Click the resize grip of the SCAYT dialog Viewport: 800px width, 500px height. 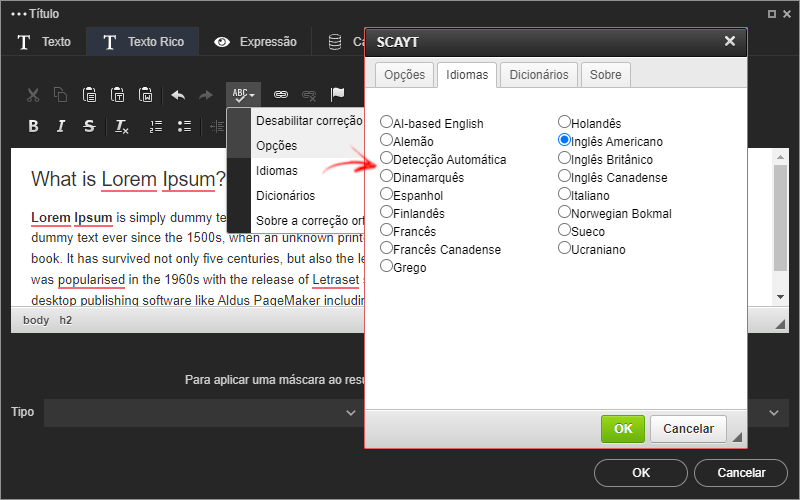click(x=737, y=437)
